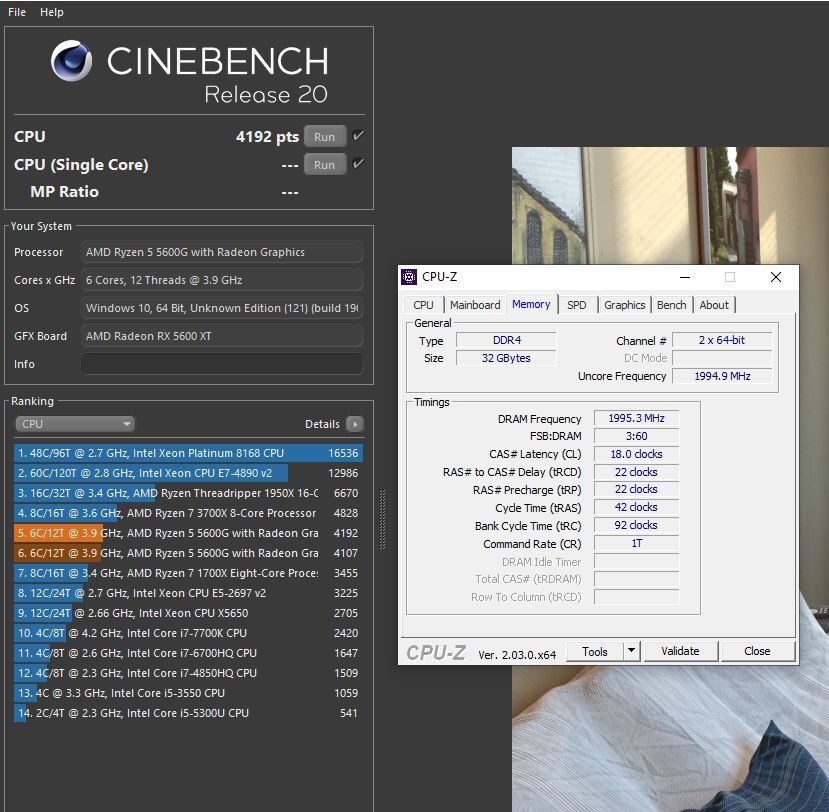The image size is (829, 812).
Task: Switch to the CPU tab in CPU-Z
Action: pyautogui.click(x=423, y=305)
